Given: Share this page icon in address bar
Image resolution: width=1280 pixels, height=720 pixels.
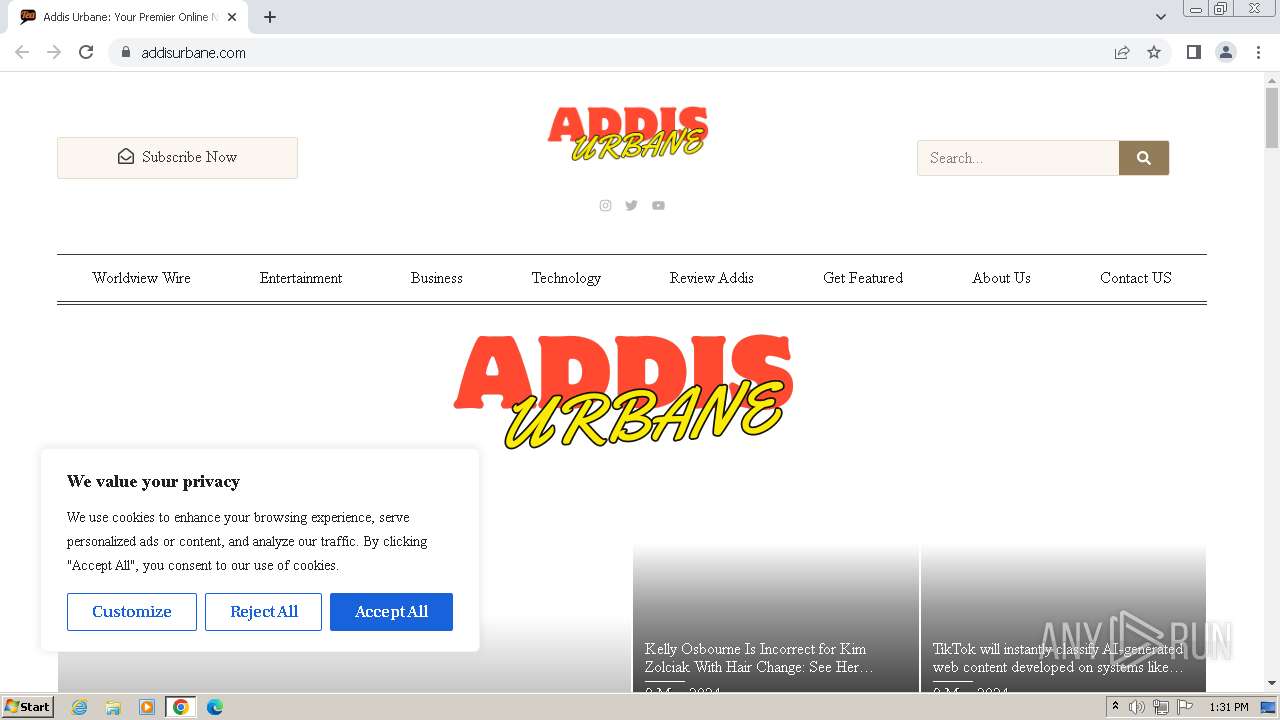Looking at the screenshot, I should (x=1122, y=52).
